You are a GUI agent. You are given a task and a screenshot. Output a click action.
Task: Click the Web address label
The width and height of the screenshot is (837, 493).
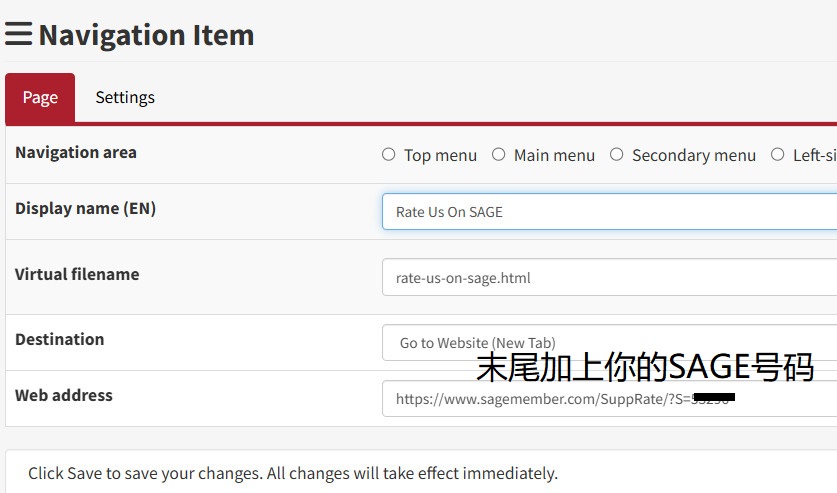tap(64, 396)
